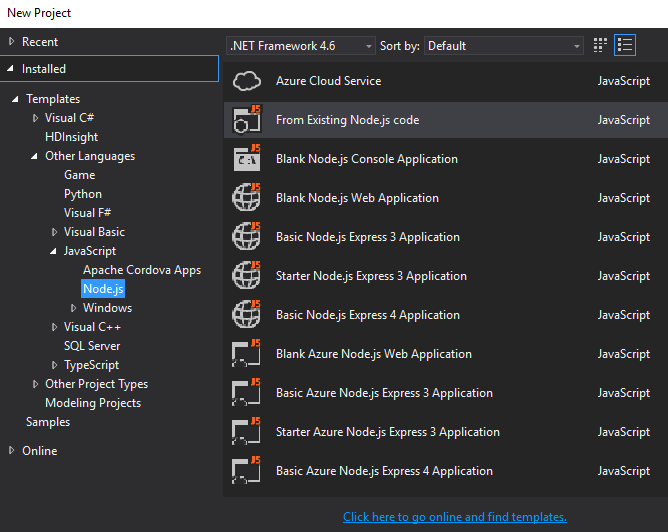Select 'Blank Node.js Web Application' template name
668x532 pixels.
pyautogui.click(x=357, y=198)
